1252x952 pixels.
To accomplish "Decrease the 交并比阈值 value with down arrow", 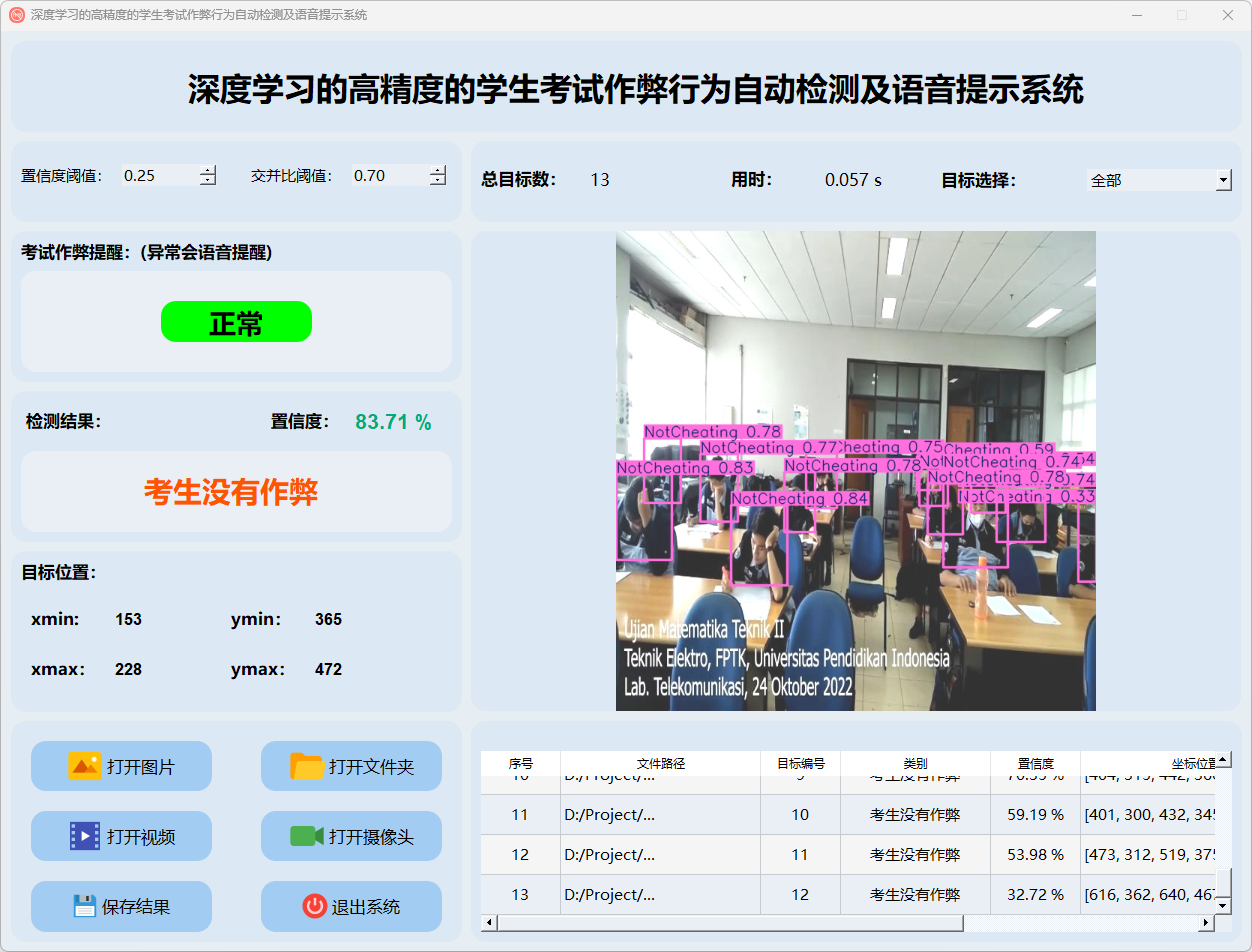I will tap(438, 181).
